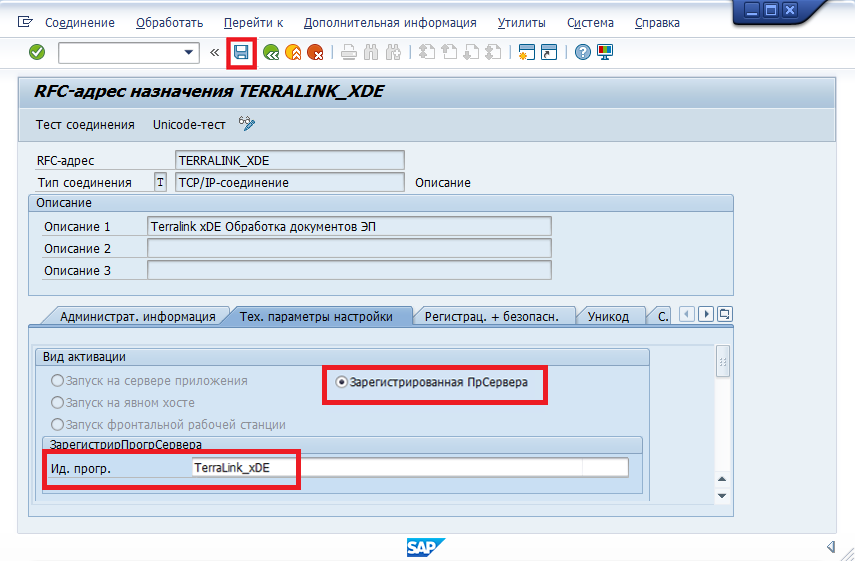Click the Save diskette icon
The height and width of the screenshot is (561, 855).
pos(241,53)
